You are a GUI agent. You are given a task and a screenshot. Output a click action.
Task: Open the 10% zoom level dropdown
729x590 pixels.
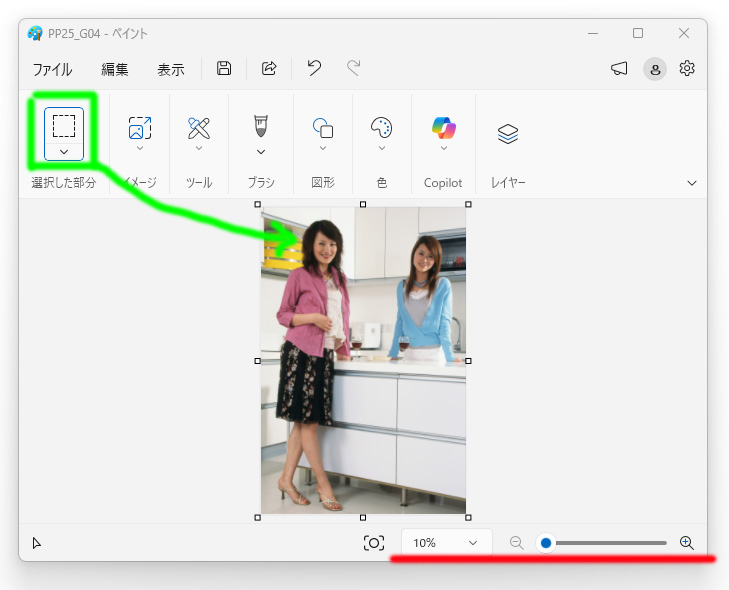446,543
